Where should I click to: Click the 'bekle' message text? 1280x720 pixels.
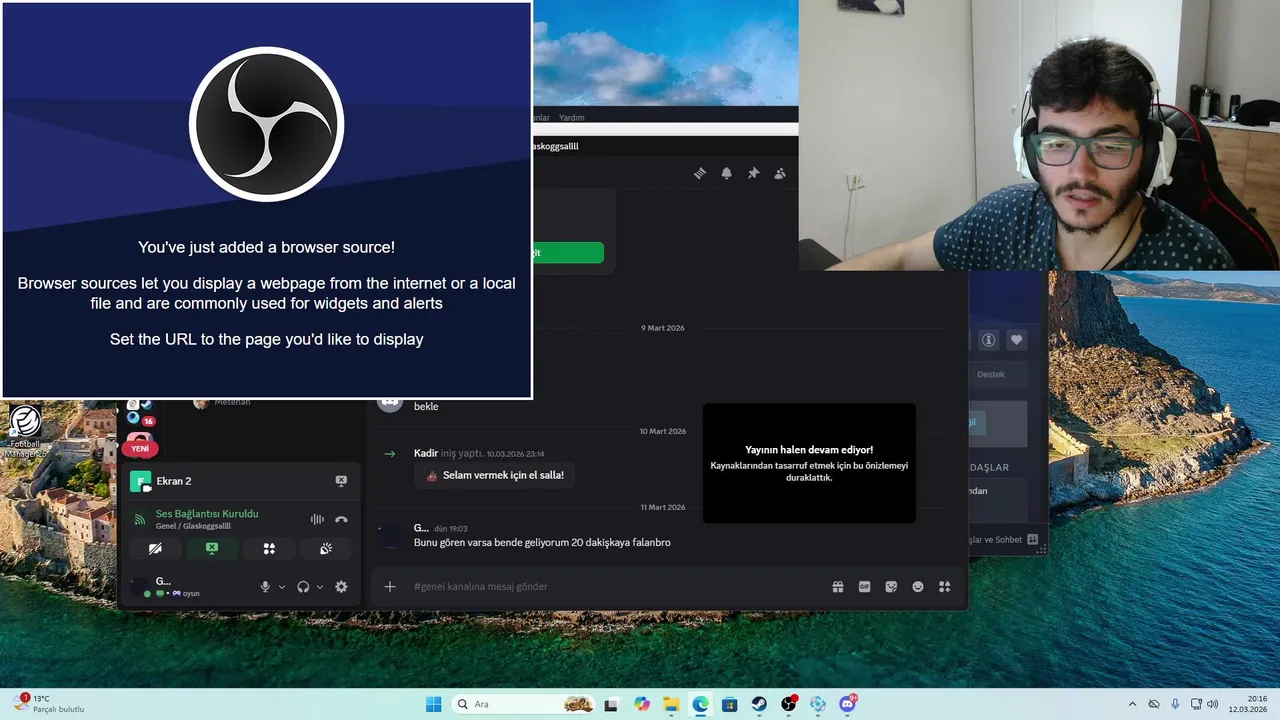tap(426, 407)
